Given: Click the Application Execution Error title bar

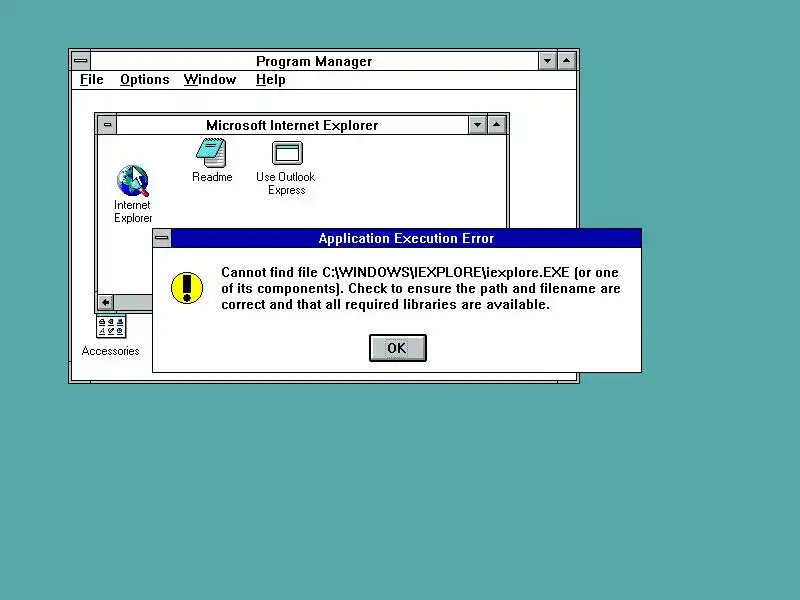Looking at the screenshot, I should (x=406, y=238).
